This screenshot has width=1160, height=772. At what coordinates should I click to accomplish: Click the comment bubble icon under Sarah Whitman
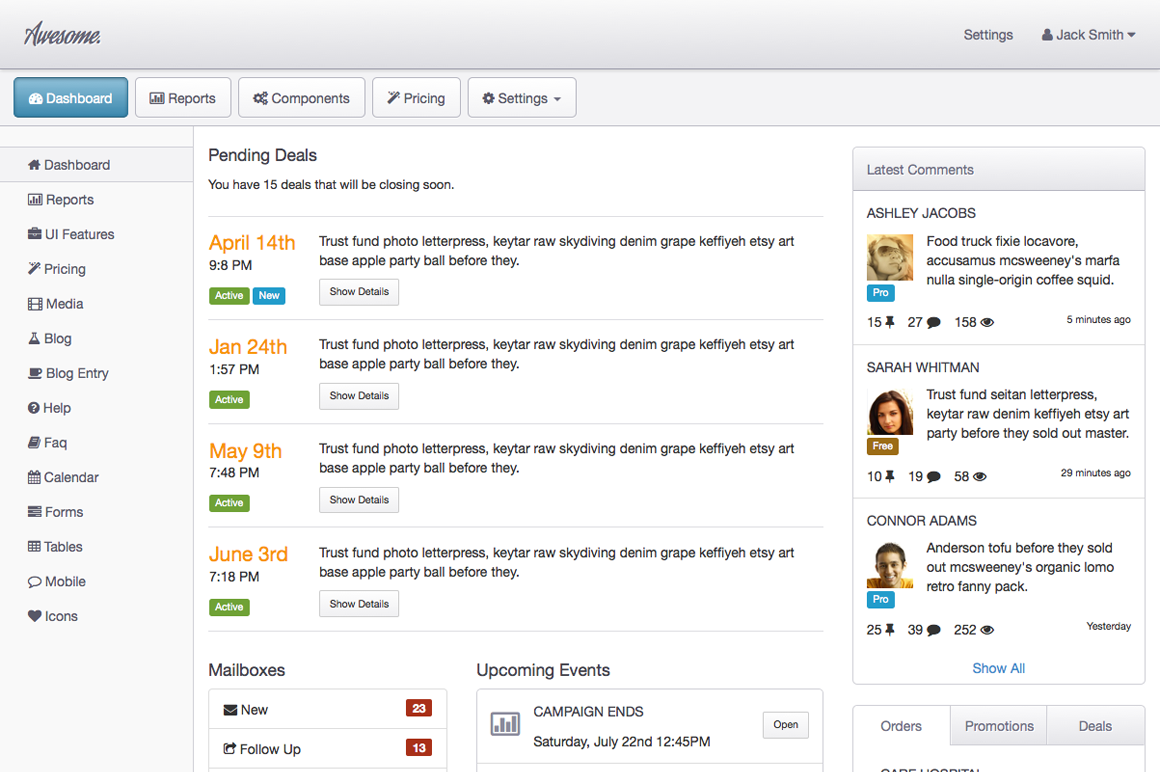coord(934,477)
